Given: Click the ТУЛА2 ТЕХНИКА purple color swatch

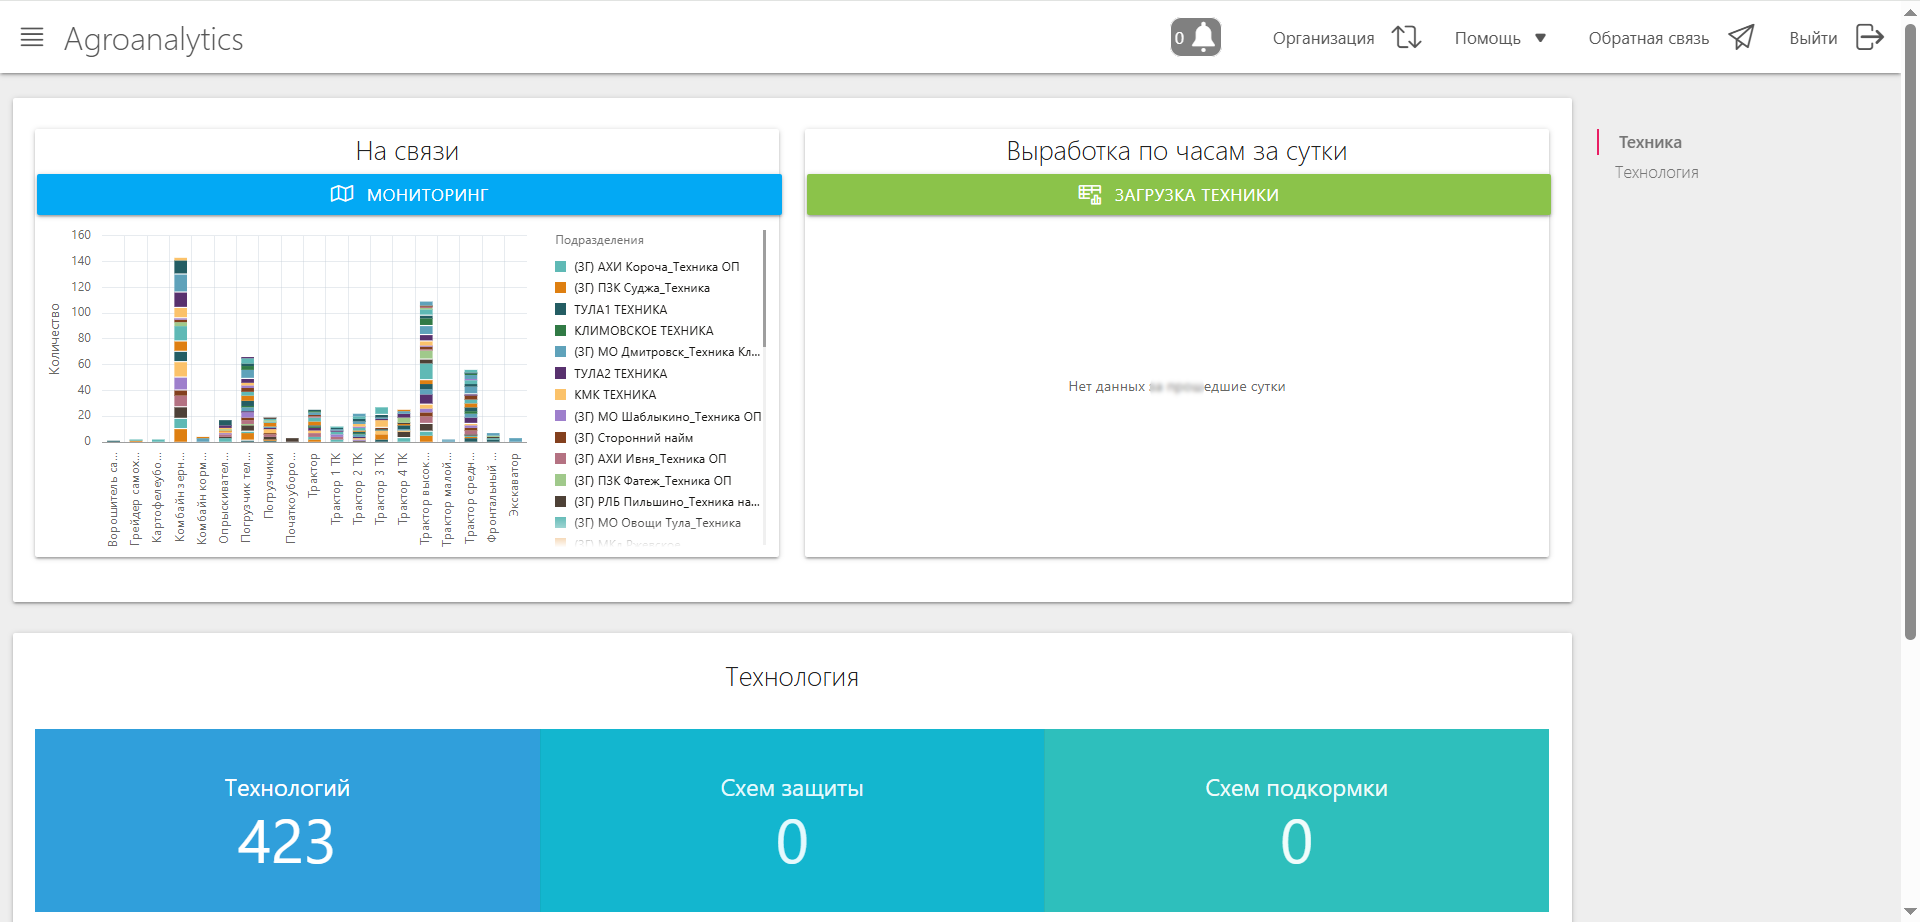Looking at the screenshot, I should click(561, 374).
